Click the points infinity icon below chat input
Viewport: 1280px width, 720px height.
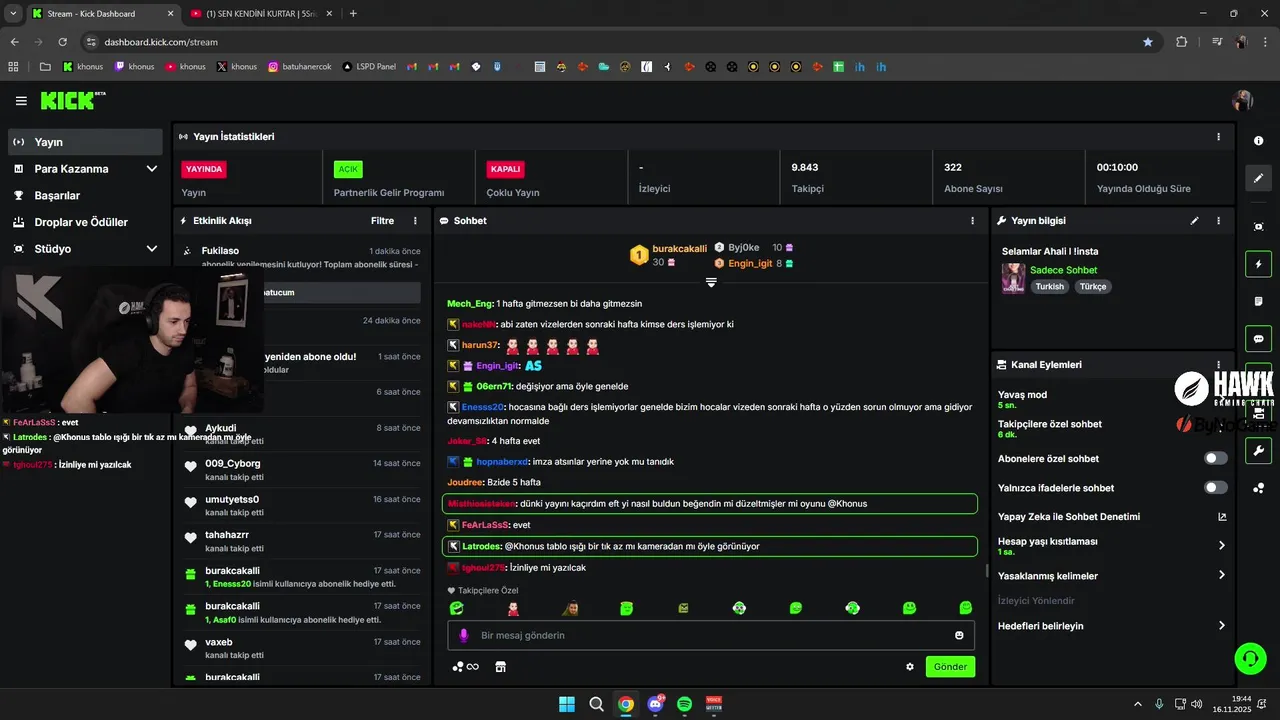tap(465, 667)
